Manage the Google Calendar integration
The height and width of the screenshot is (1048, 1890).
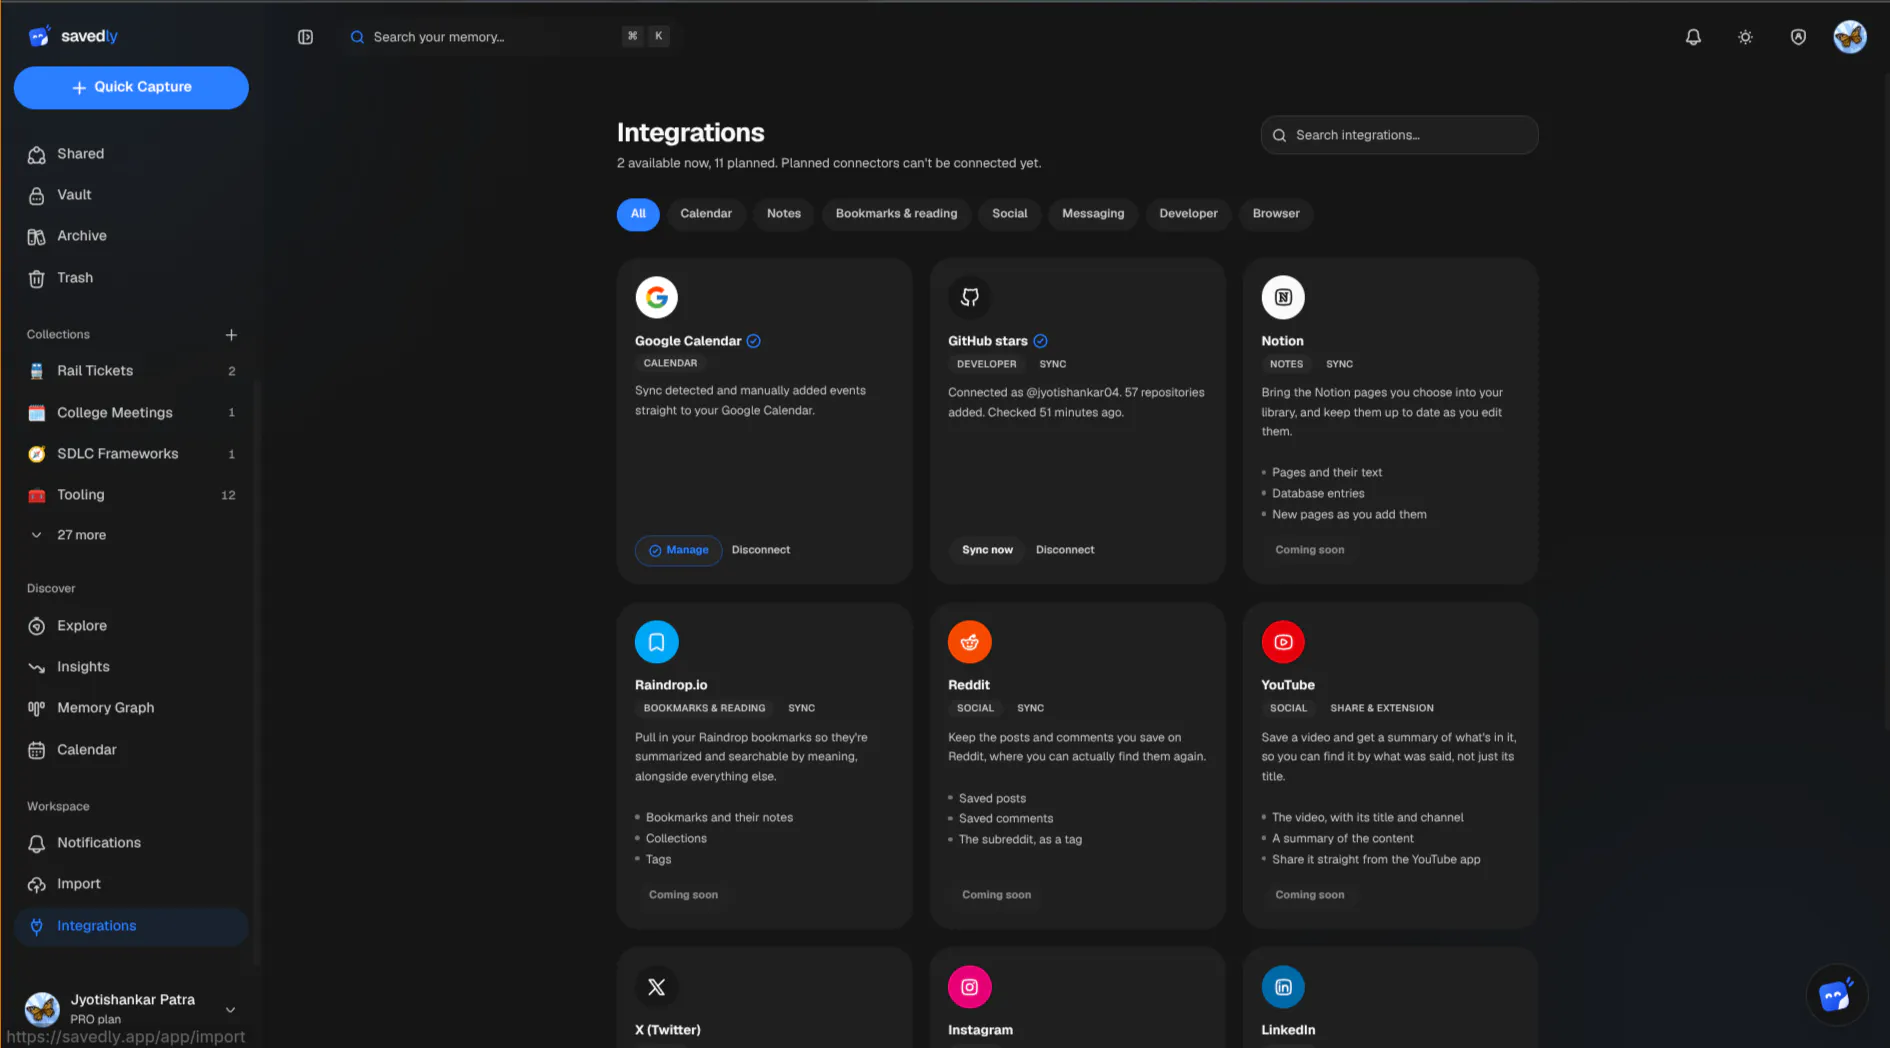point(678,550)
